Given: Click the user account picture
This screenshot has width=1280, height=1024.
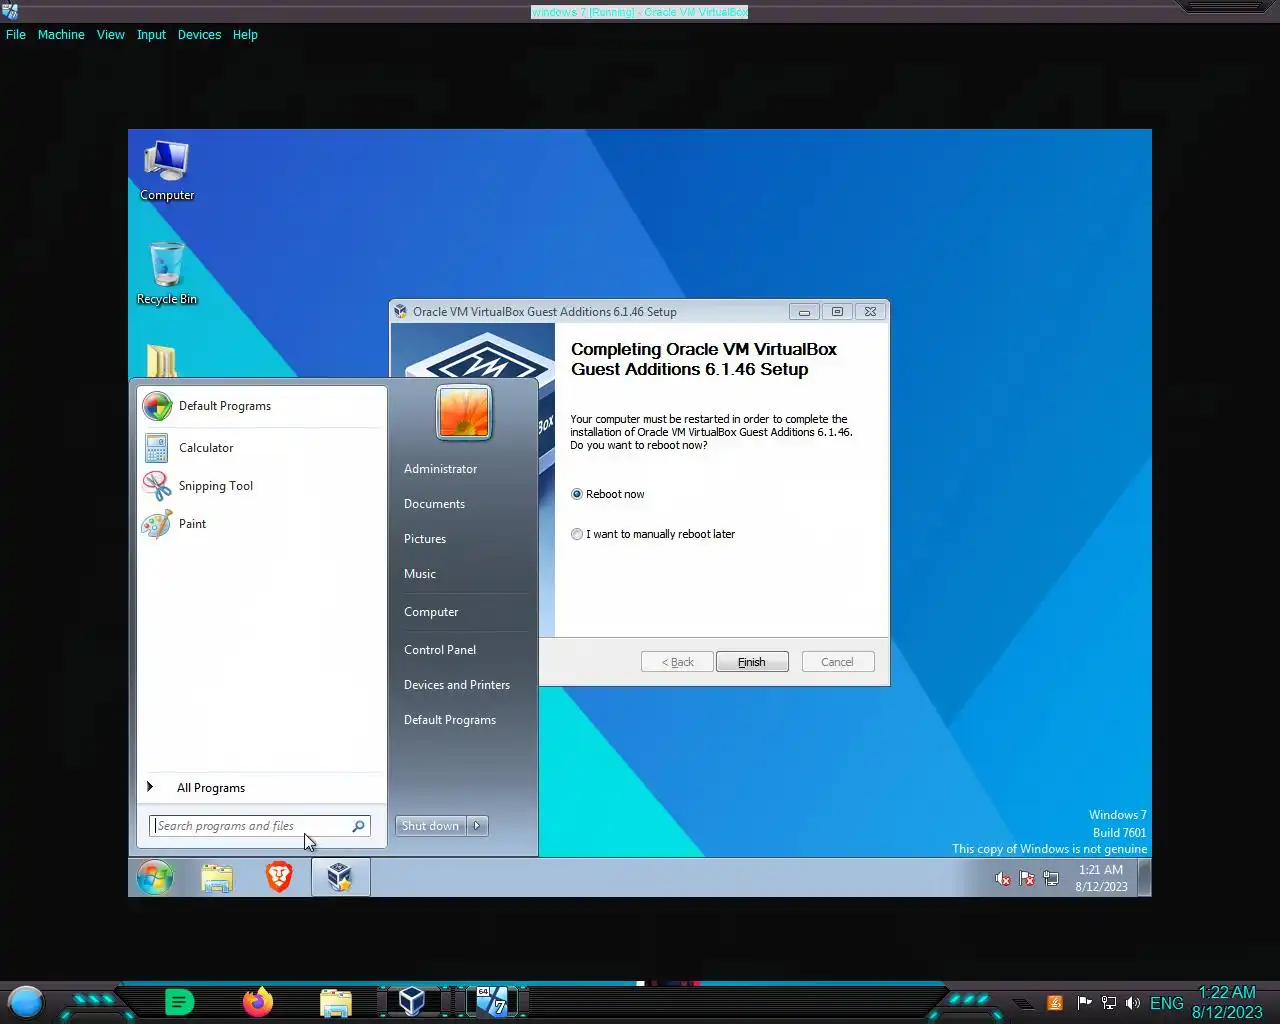Looking at the screenshot, I should point(463,412).
